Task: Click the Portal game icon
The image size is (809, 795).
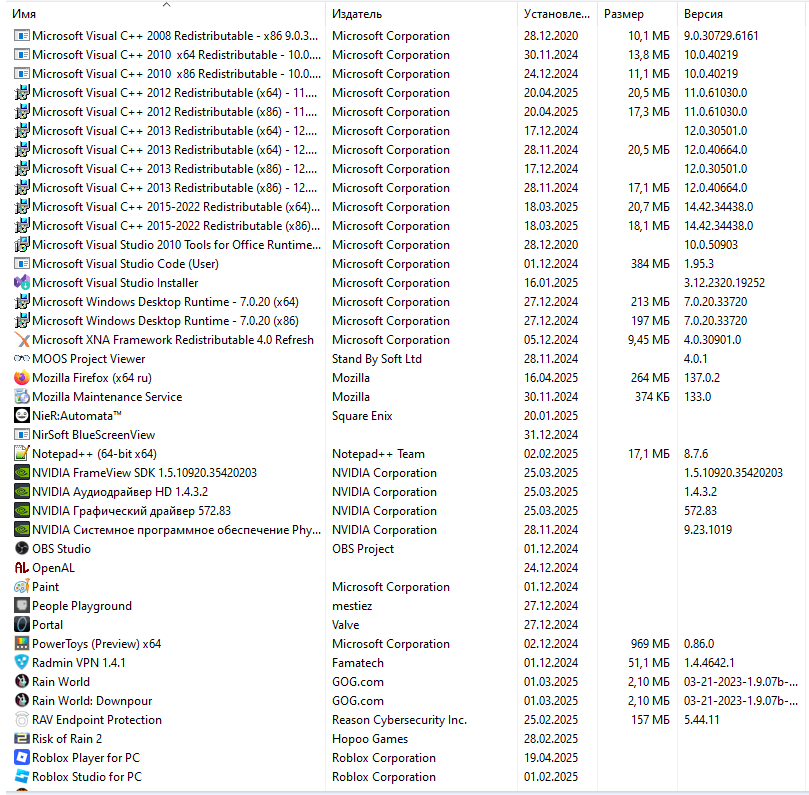Action: [x=22, y=625]
